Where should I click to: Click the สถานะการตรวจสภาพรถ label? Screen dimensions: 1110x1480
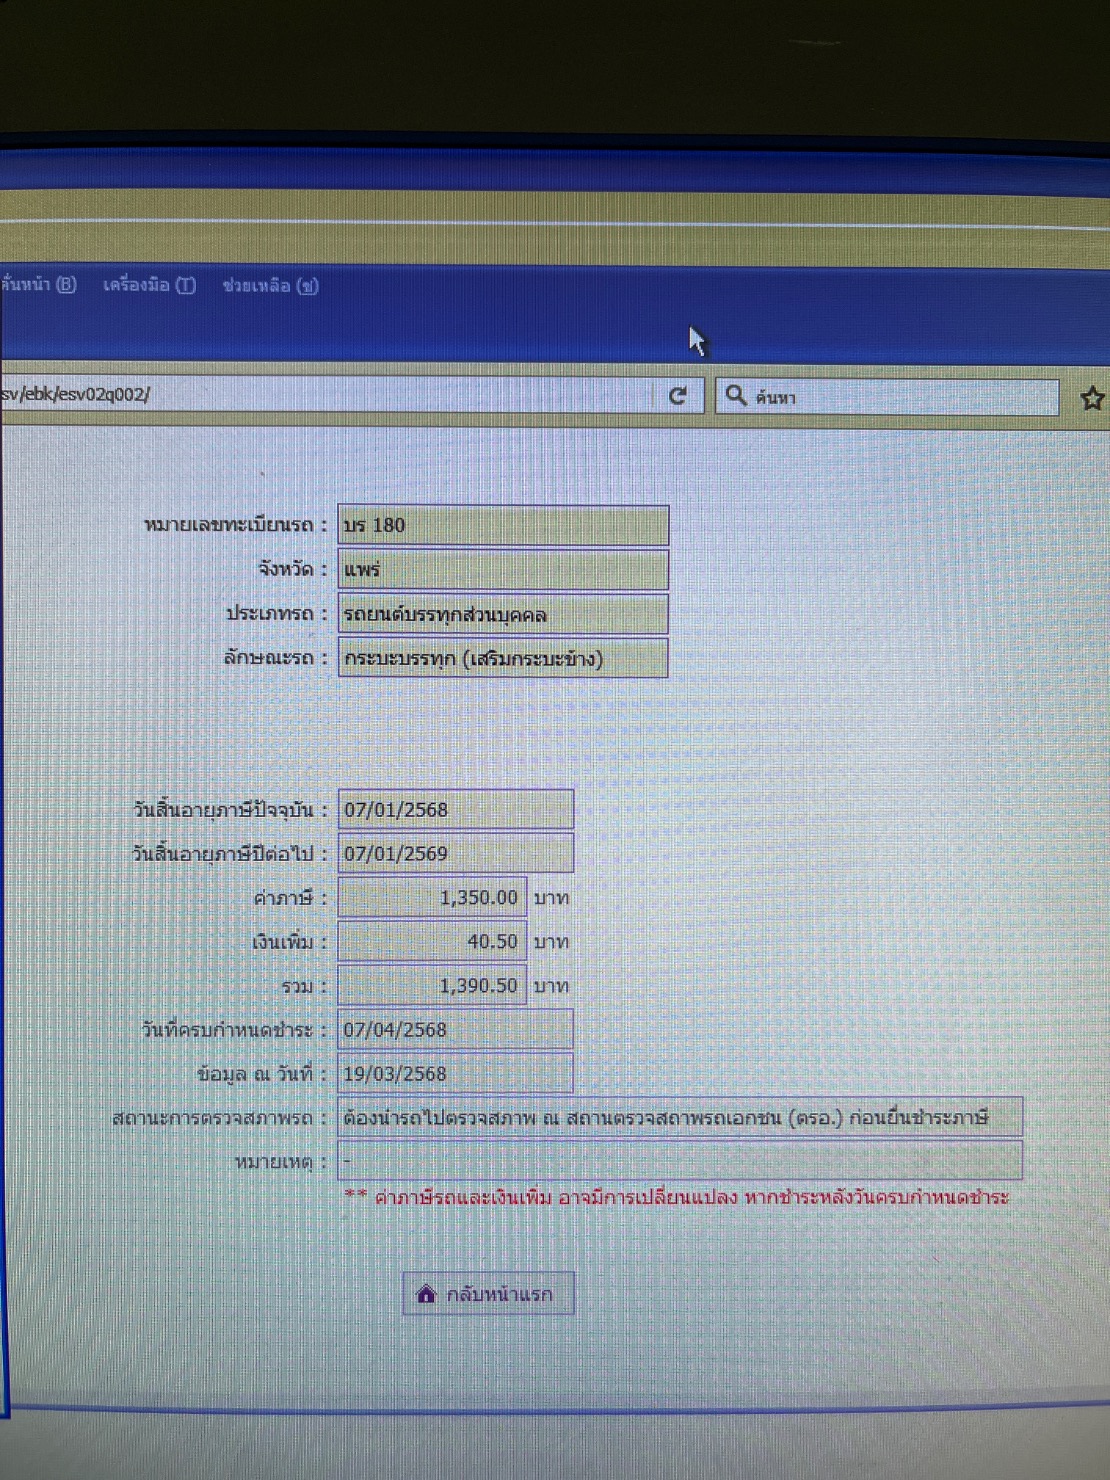219,1117
